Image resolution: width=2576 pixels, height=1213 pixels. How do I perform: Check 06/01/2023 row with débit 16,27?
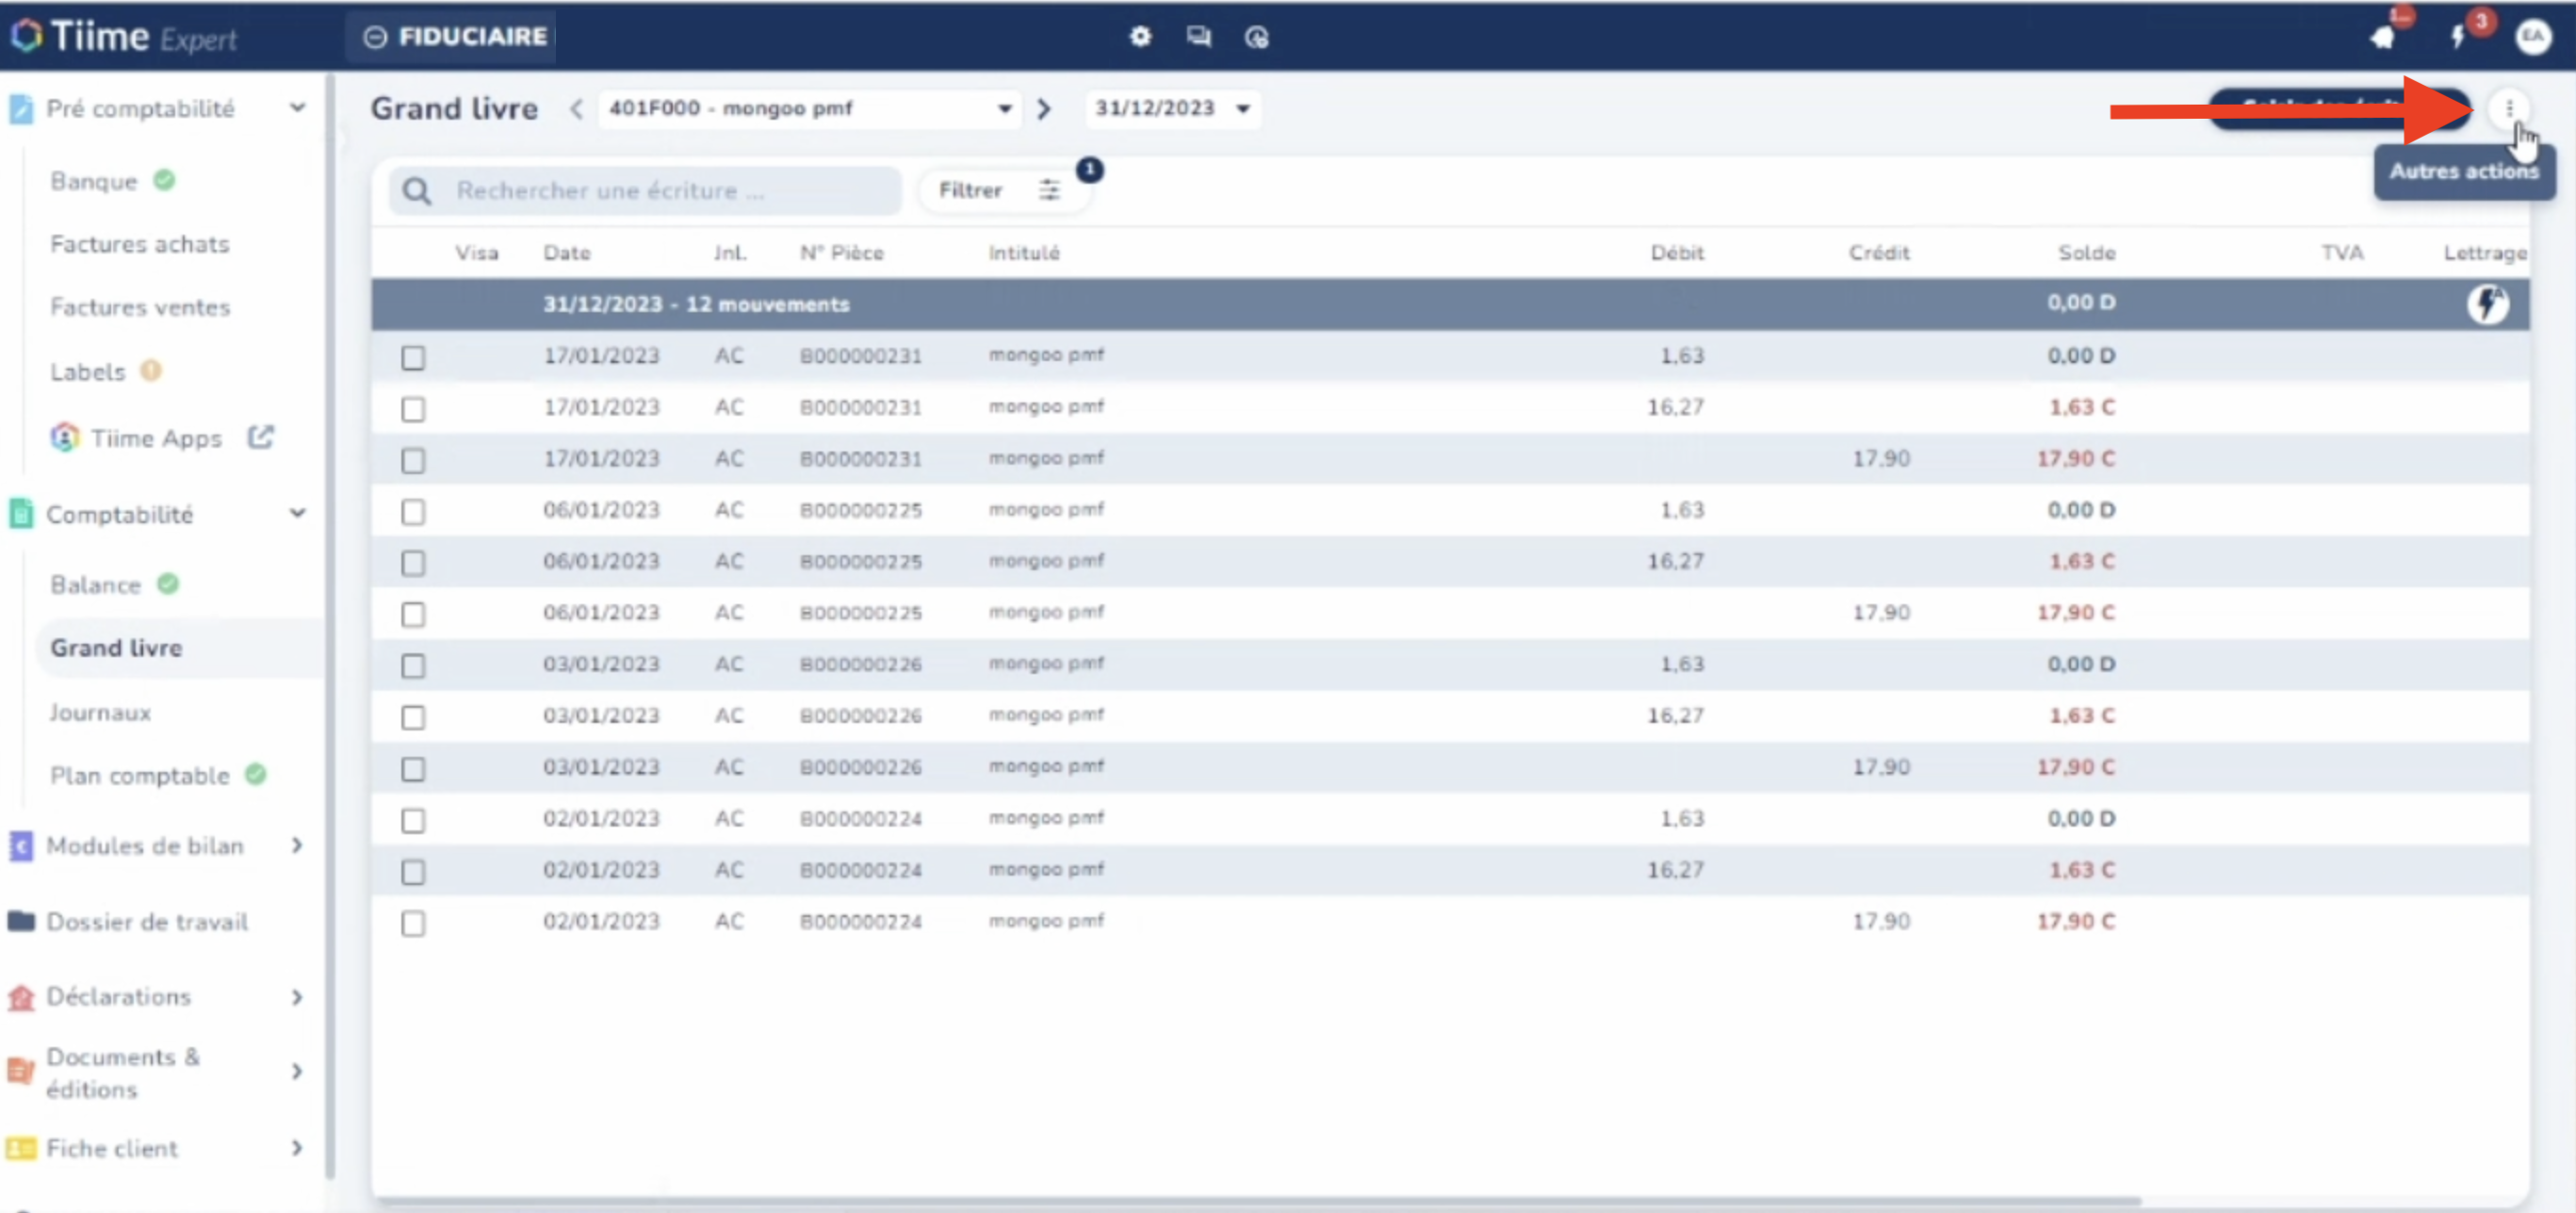(x=413, y=563)
